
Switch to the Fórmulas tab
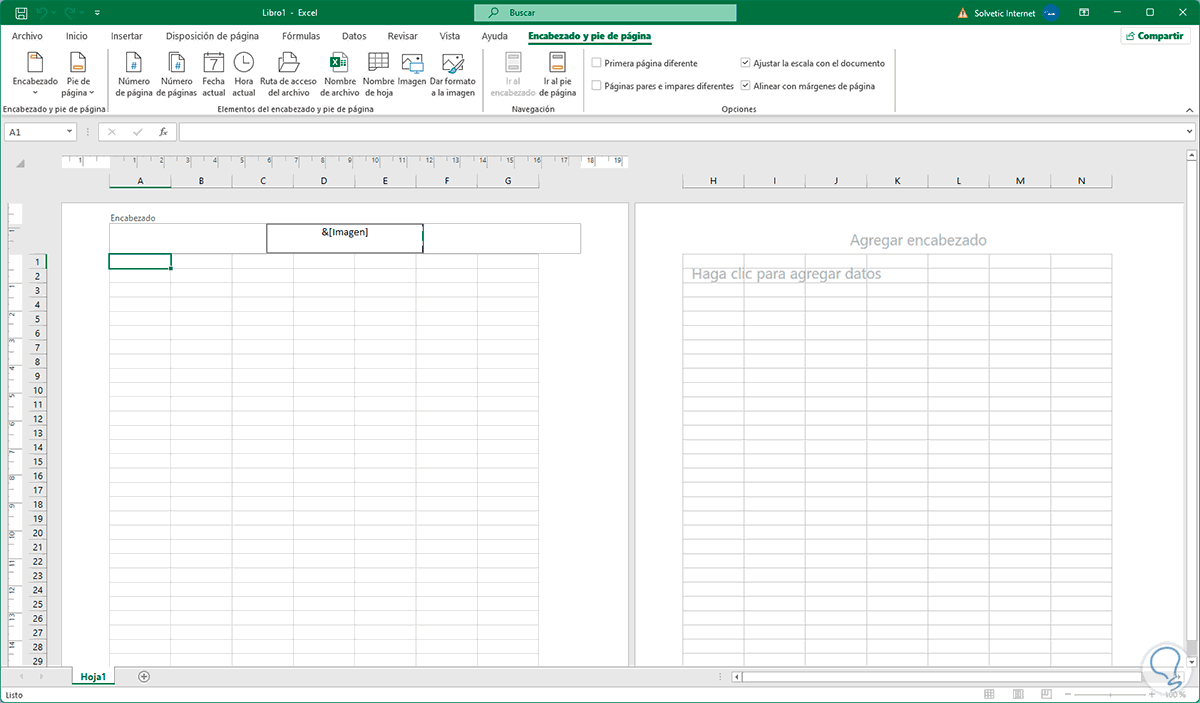click(x=301, y=36)
